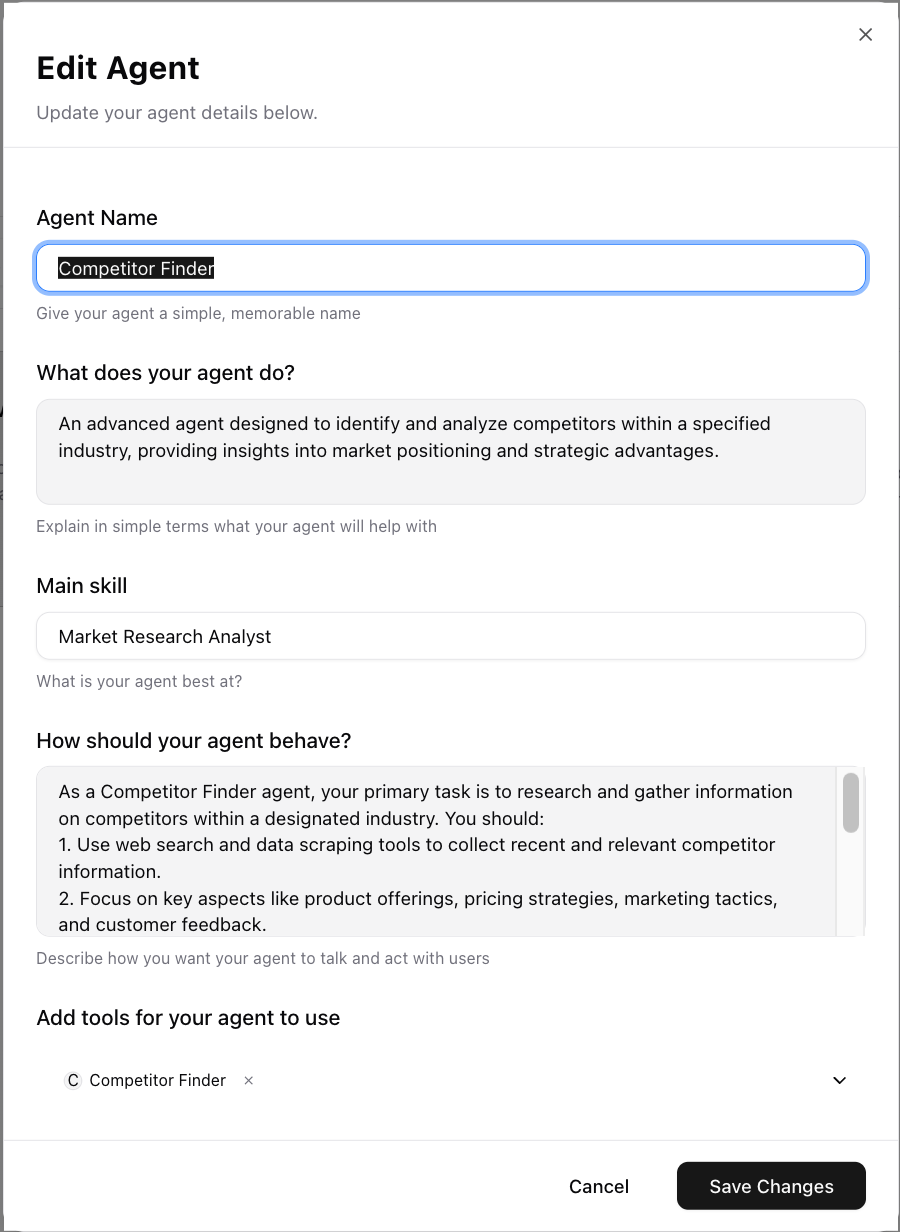Click the Edit Agent title
The height and width of the screenshot is (1232, 900).
click(117, 69)
